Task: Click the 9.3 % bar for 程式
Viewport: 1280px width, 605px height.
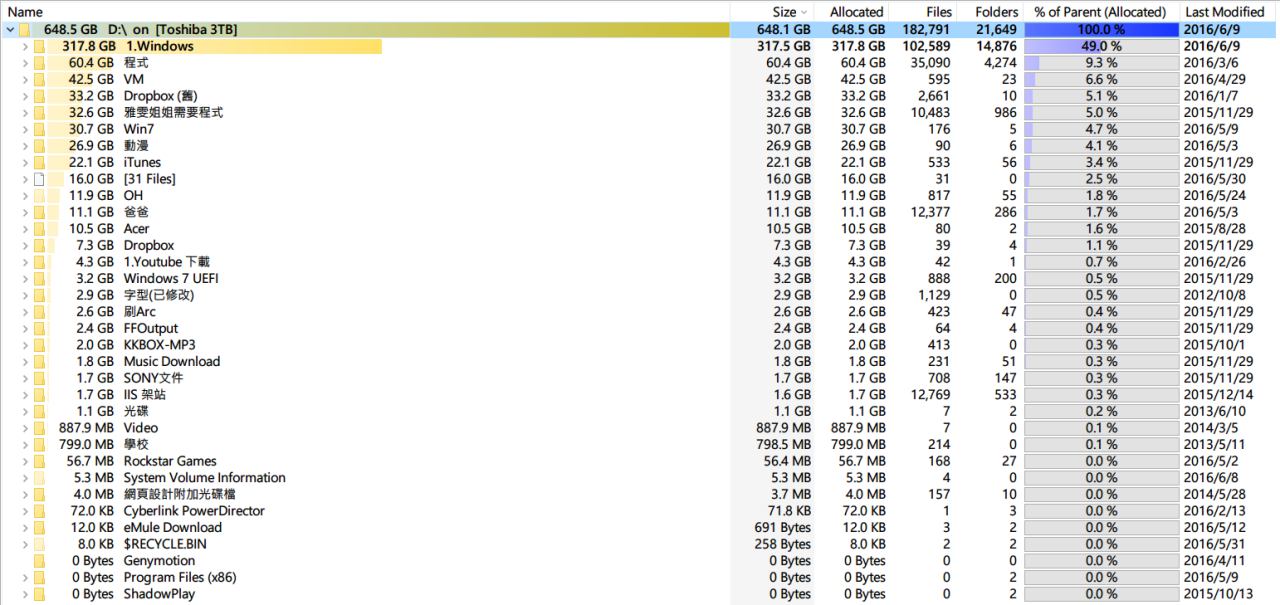Action: pos(1101,63)
